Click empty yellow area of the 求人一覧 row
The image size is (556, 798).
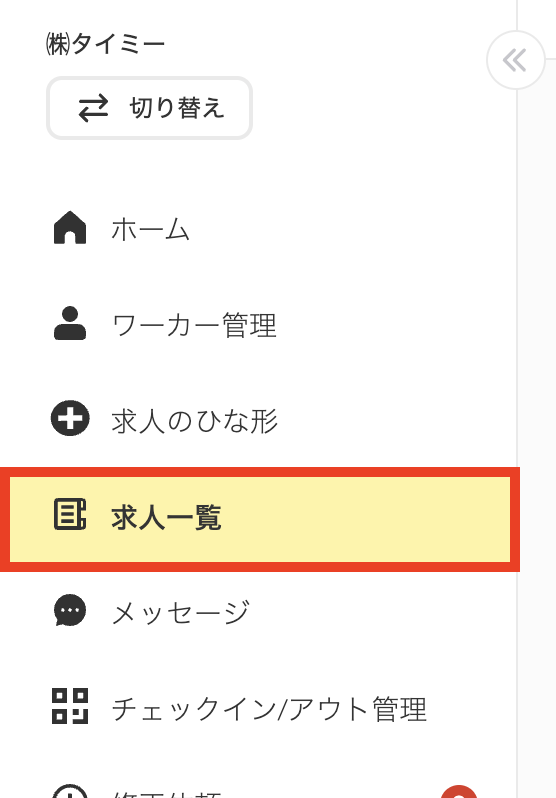[x=367, y=519]
